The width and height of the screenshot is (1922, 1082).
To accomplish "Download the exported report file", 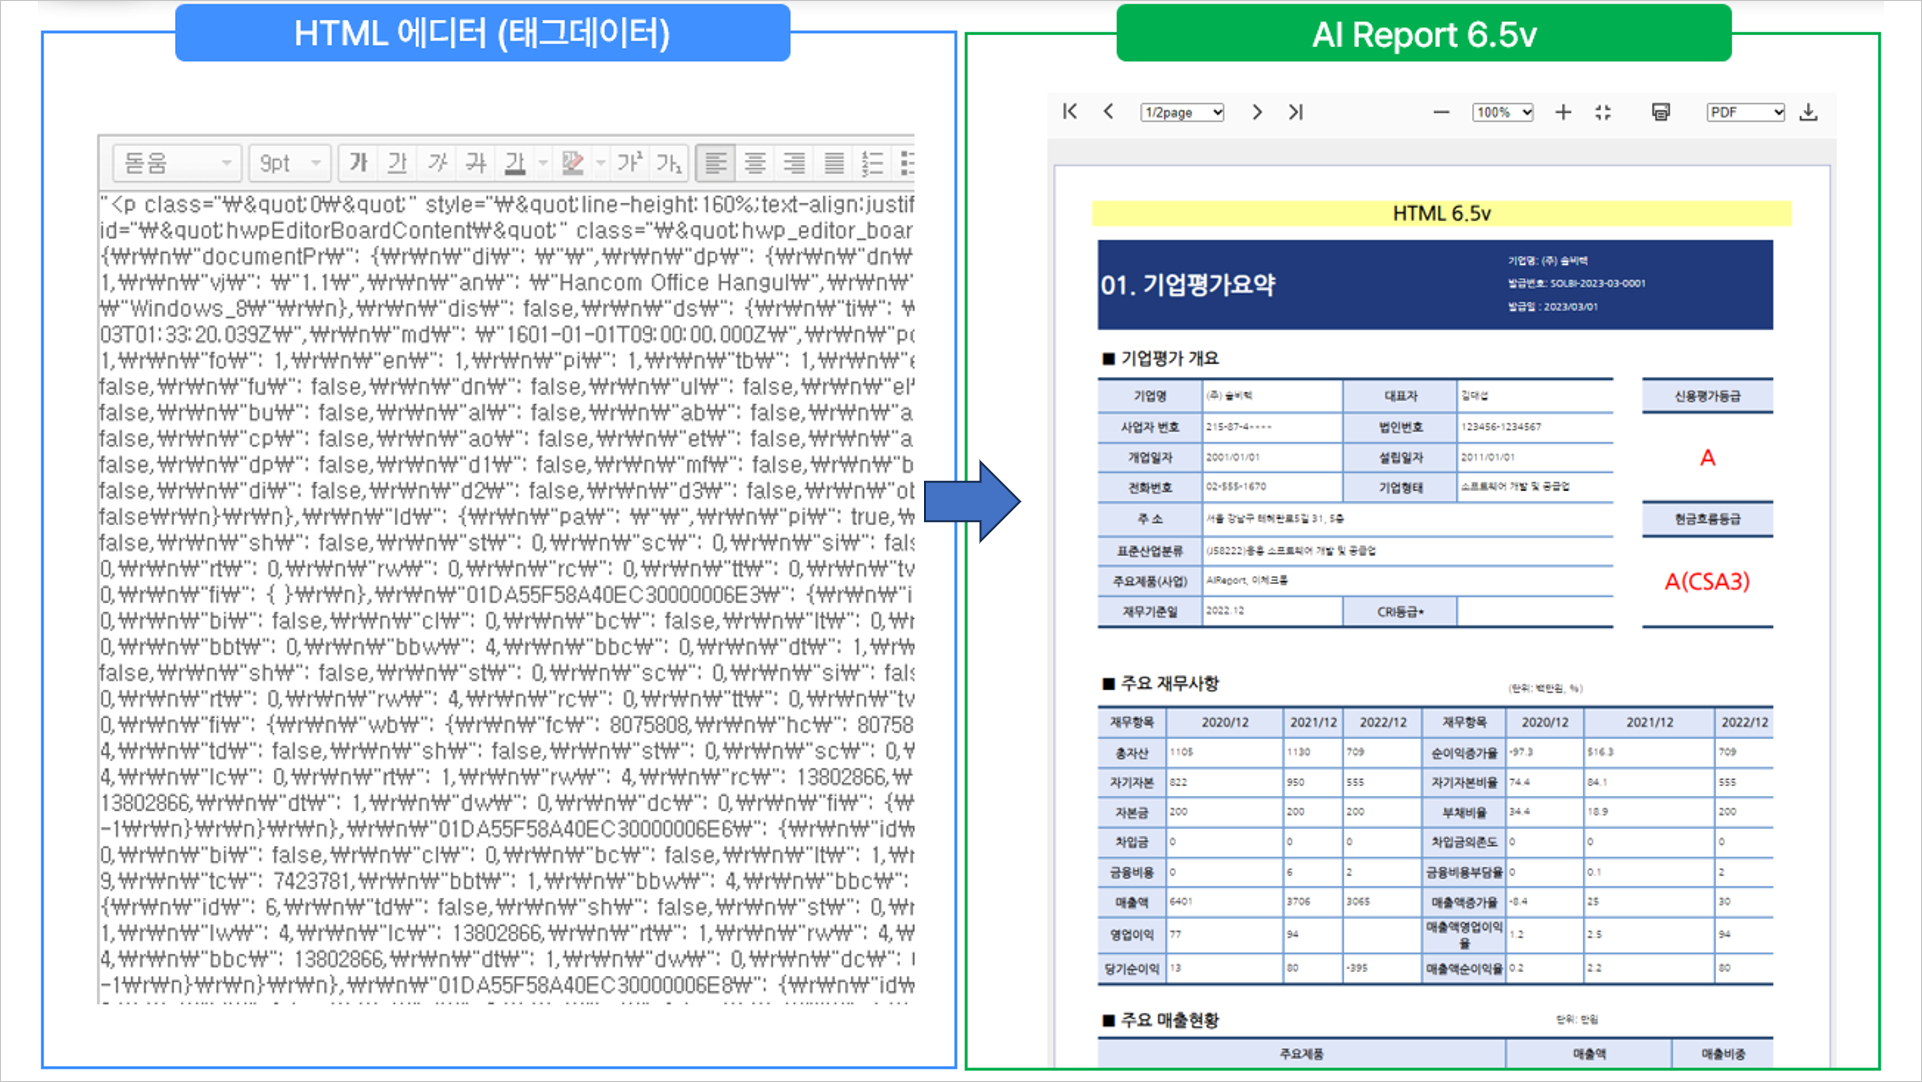I will point(1808,112).
